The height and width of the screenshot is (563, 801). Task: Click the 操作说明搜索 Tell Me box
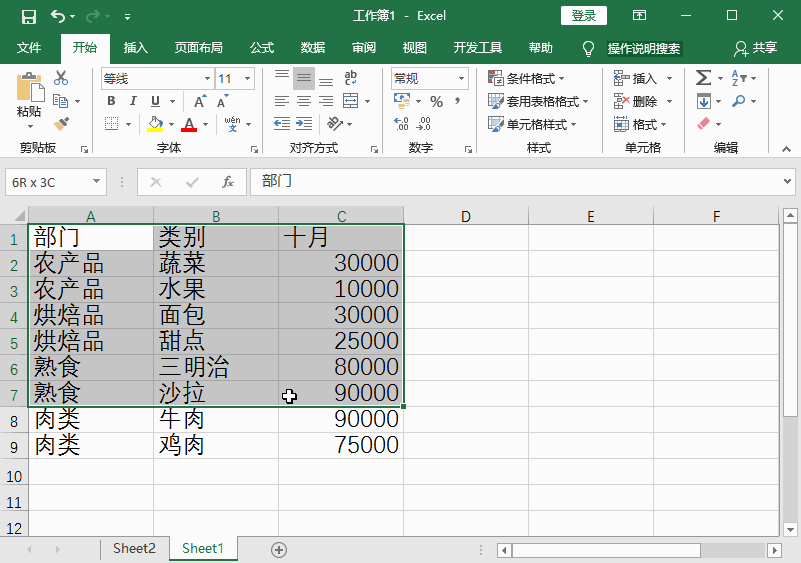point(644,49)
